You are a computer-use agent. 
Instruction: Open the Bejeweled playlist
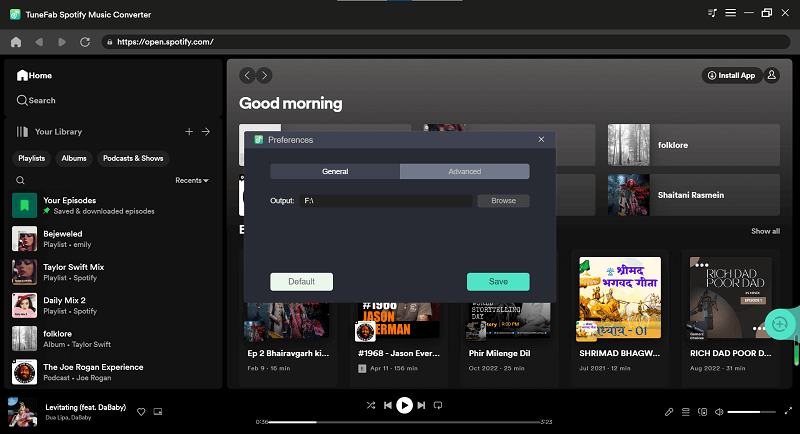[x=113, y=239]
